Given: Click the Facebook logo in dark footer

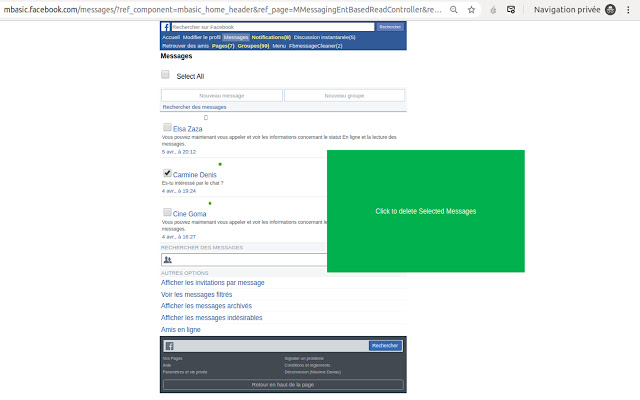Looking at the screenshot, I should click(x=169, y=346).
